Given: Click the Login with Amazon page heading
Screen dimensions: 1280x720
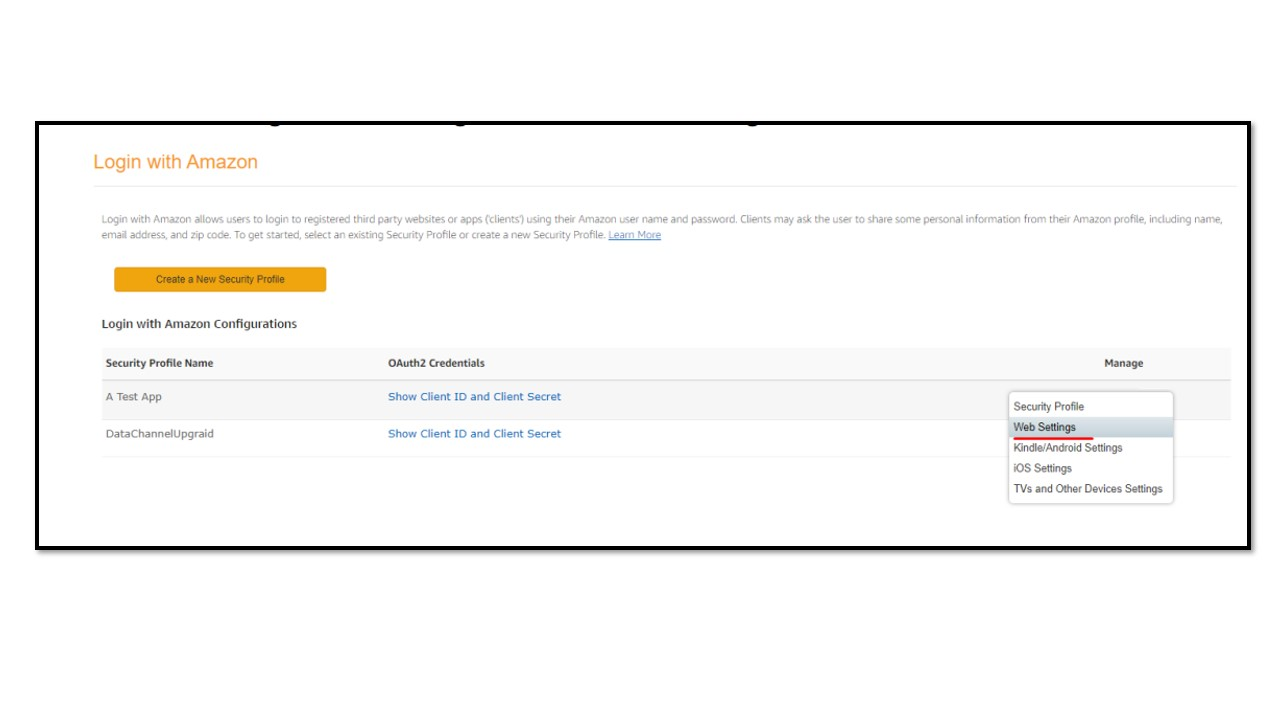Looking at the screenshot, I should coord(176,162).
